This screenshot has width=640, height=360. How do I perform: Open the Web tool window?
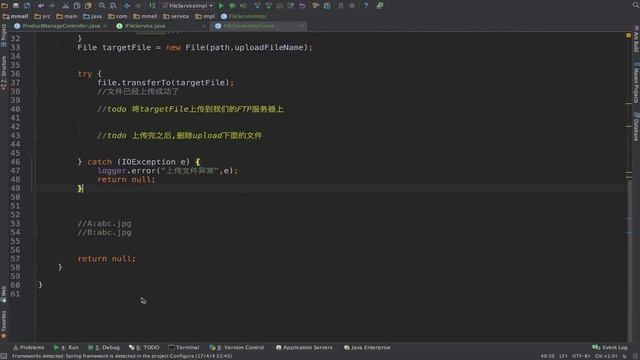tap(4, 294)
